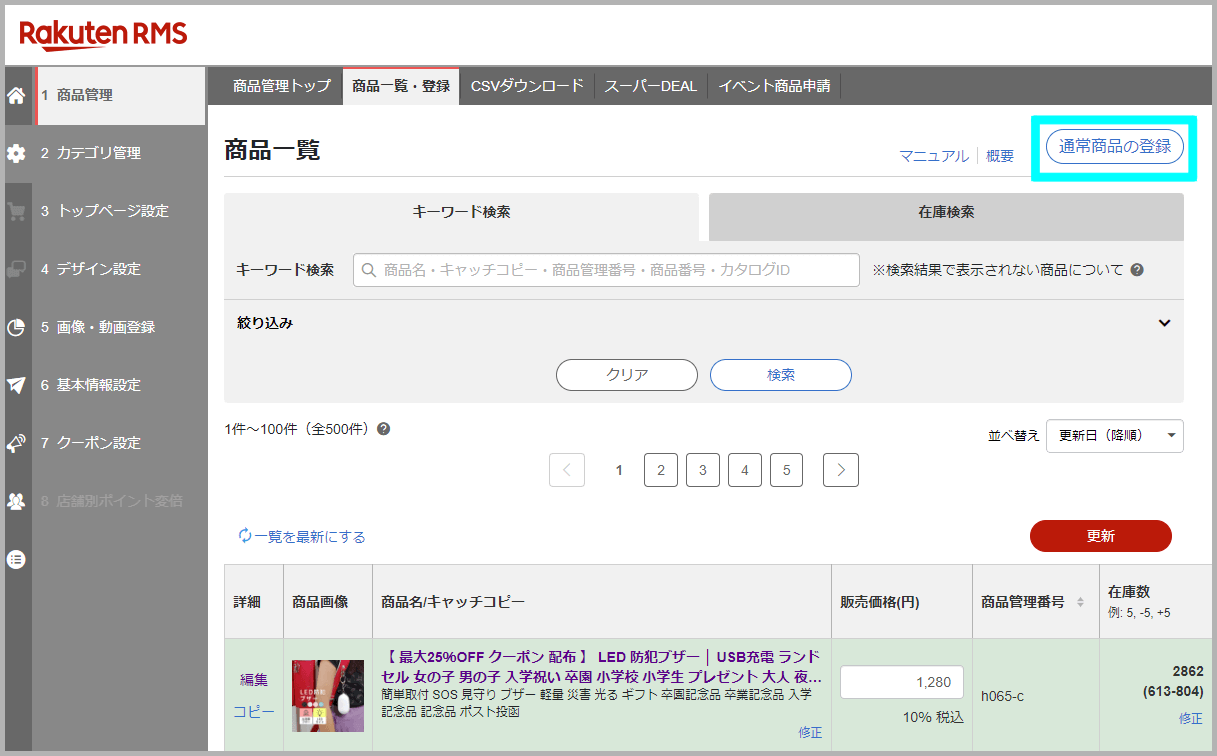Sort by 商品管理番号 column arrows

tap(1079, 602)
